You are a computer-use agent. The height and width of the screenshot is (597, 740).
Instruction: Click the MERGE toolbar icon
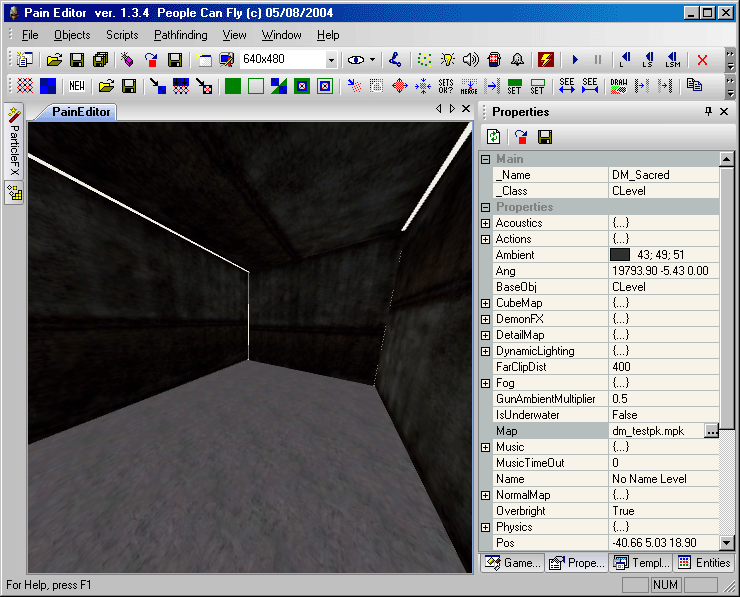pyautogui.click(x=470, y=86)
